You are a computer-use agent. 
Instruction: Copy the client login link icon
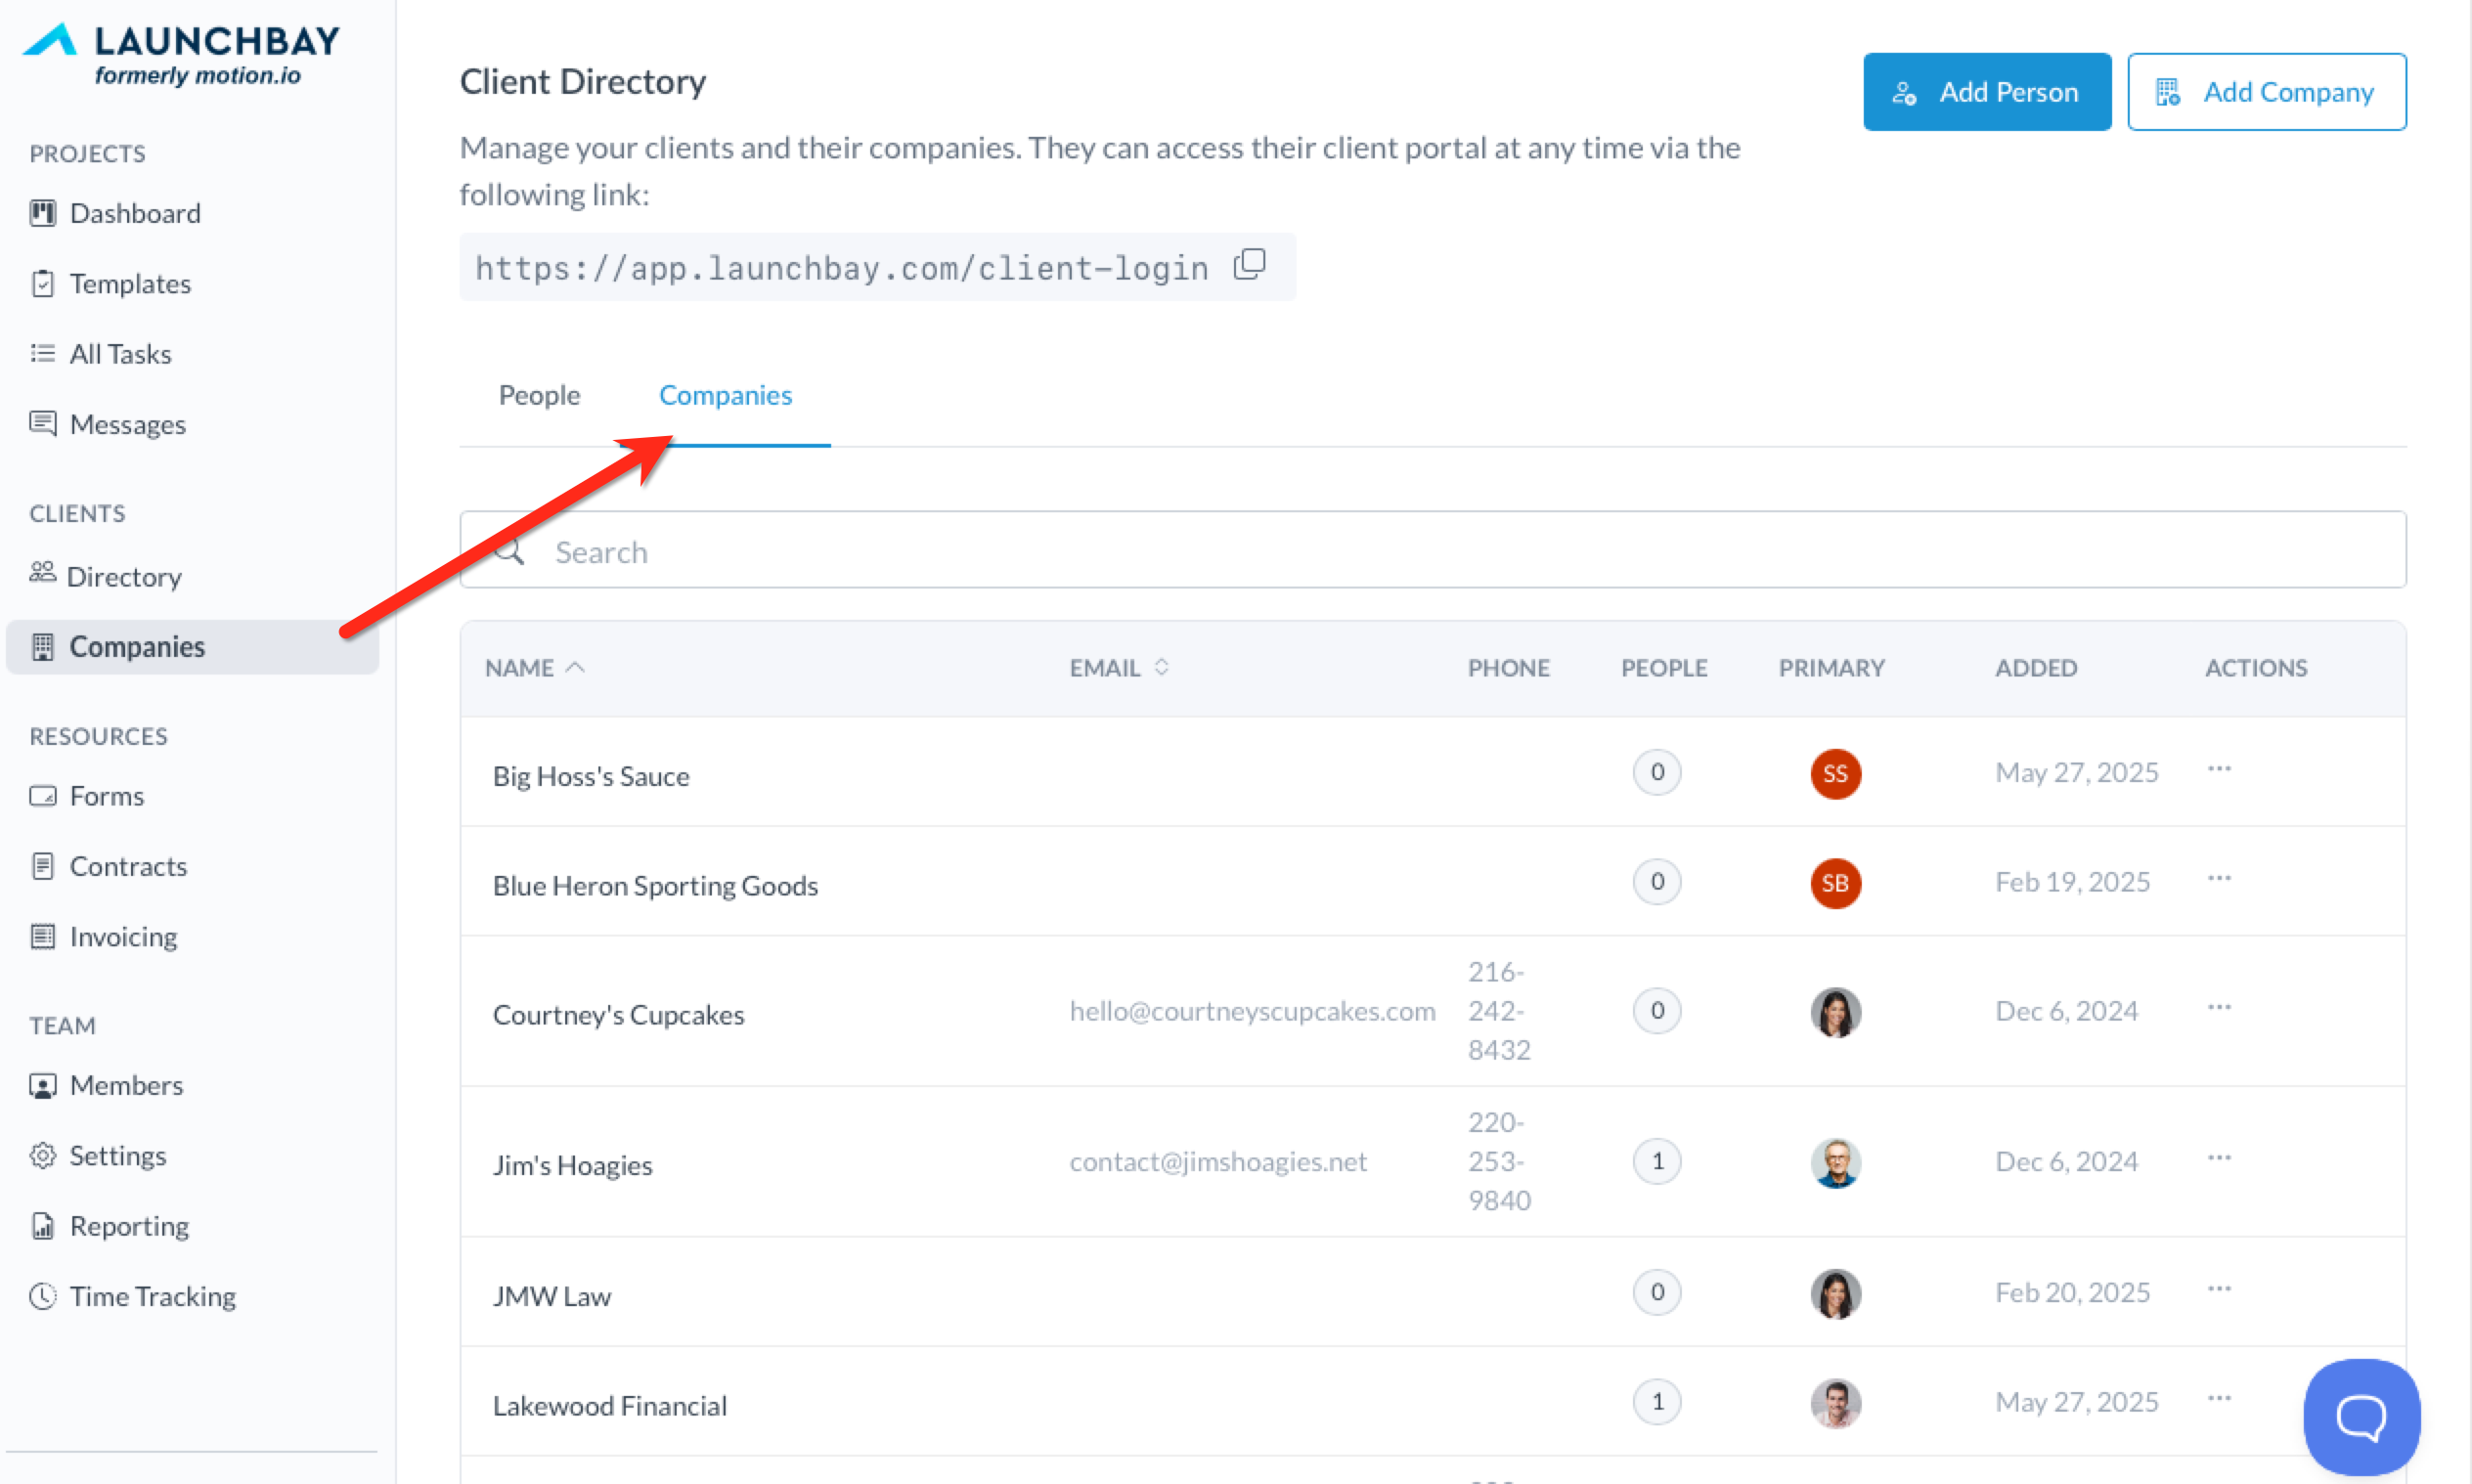coord(1249,265)
